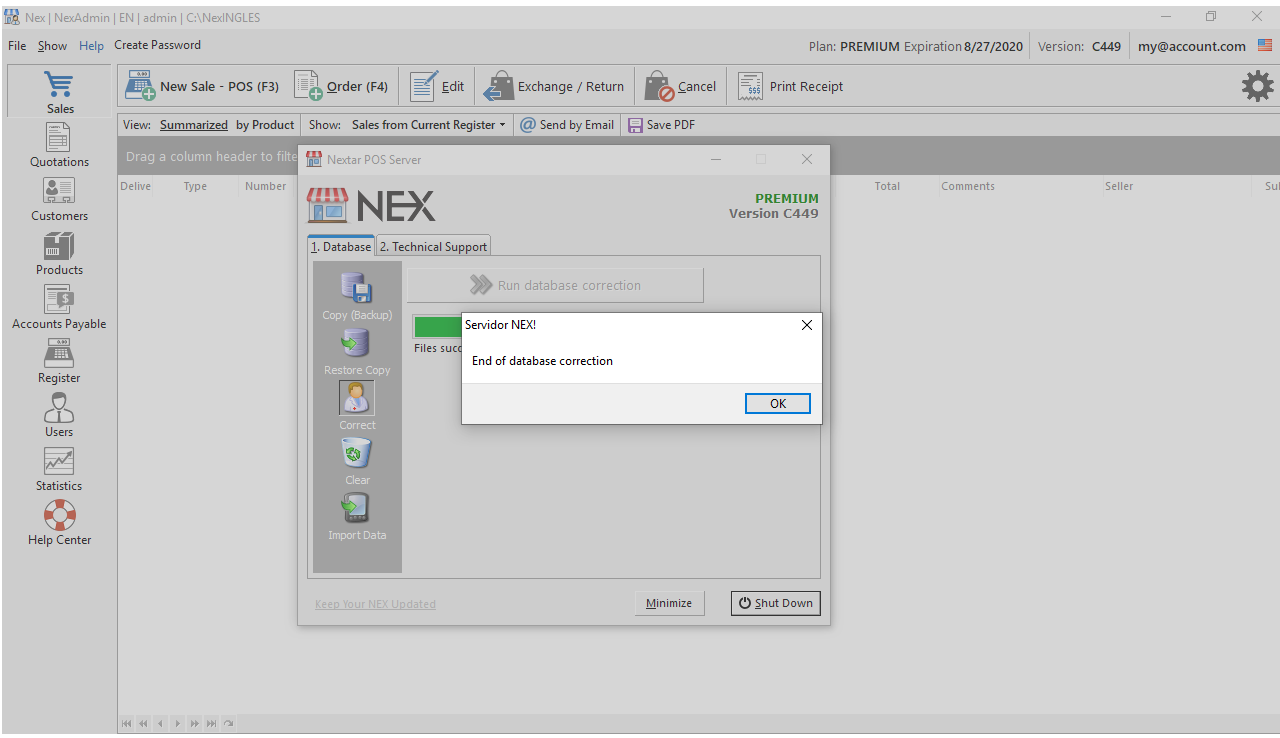Click OK in the Servidor NEX! dialog
The width and height of the screenshot is (1280, 738).
pyautogui.click(x=778, y=403)
